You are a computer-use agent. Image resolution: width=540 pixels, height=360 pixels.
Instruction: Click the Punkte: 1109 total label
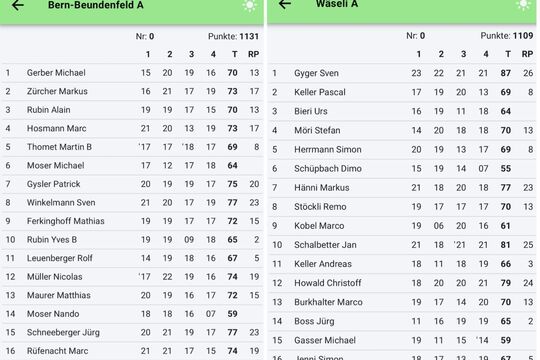click(507, 36)
